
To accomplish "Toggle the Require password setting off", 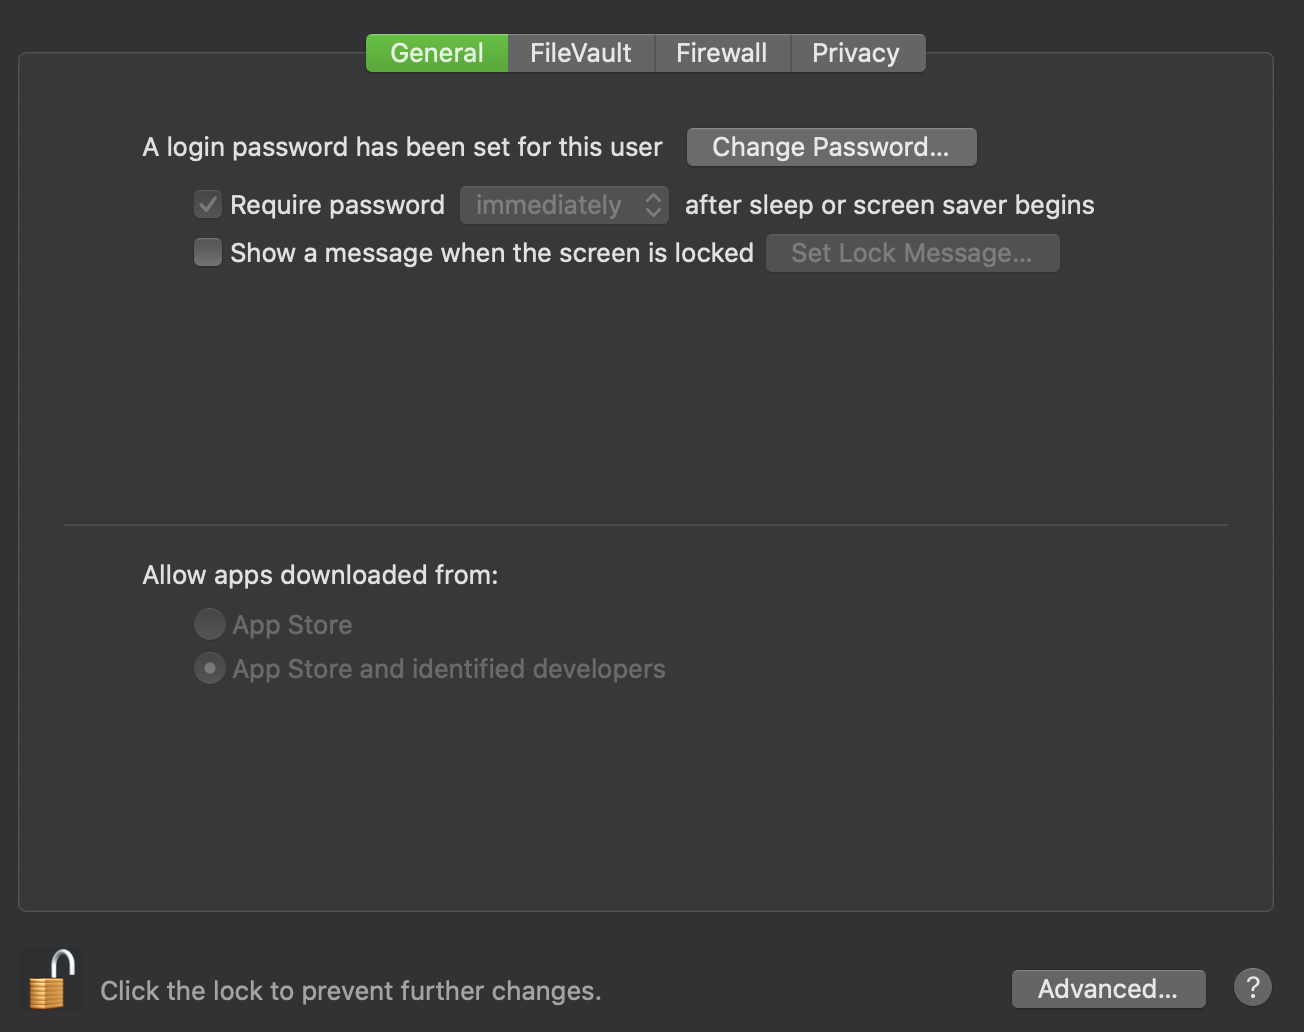I will point(207,204).
